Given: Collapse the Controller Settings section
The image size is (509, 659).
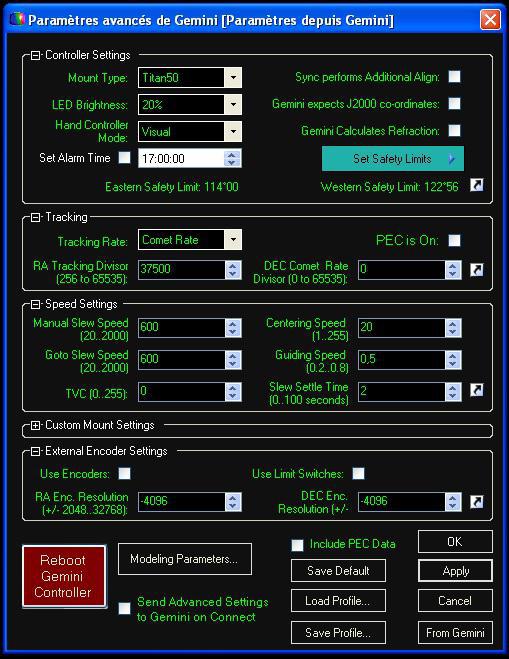Looking at the screenshot, I should 36,55.
